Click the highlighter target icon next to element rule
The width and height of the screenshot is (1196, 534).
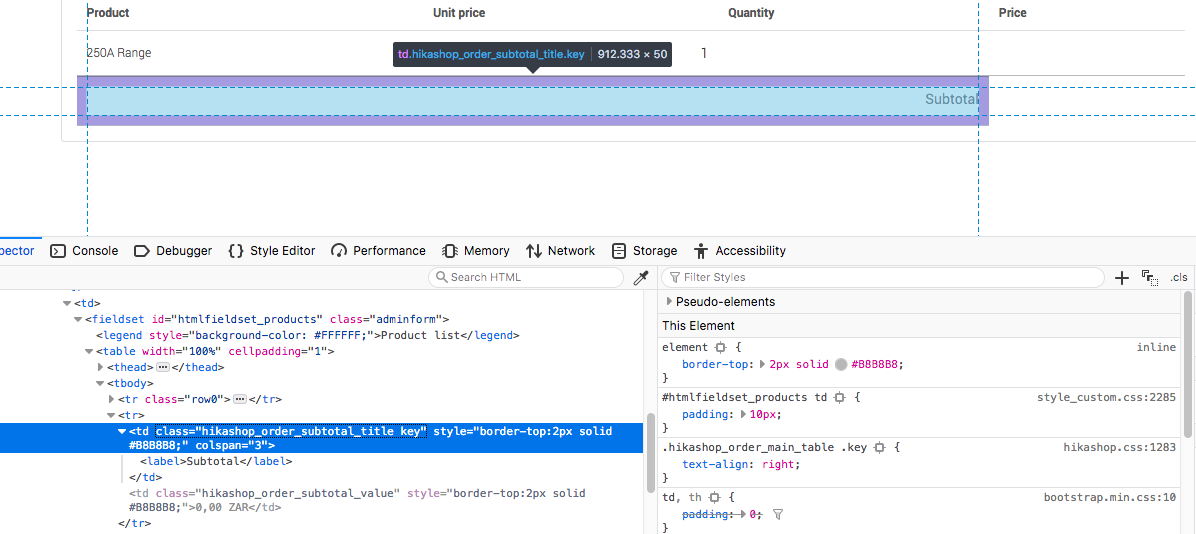(720, 347)
